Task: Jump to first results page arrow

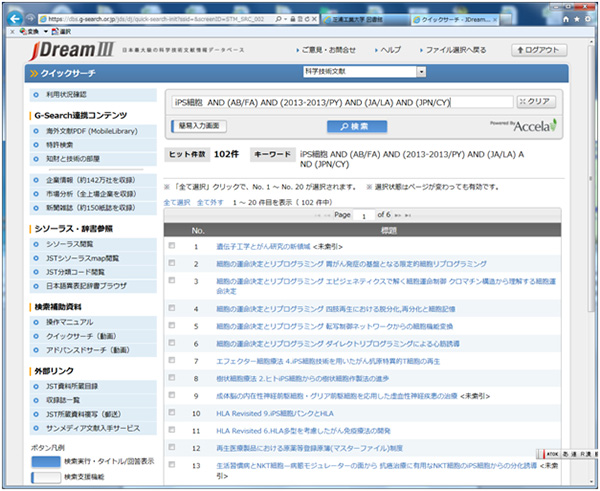Action: tap(317, 215)
